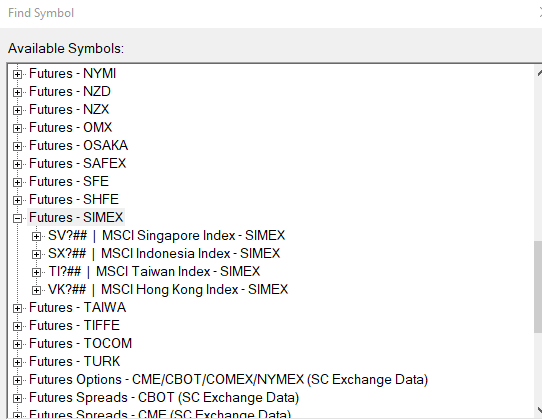Select the Futures - OSAKA row
This screenshot has width=542, height=420.
tap(78, 146)
